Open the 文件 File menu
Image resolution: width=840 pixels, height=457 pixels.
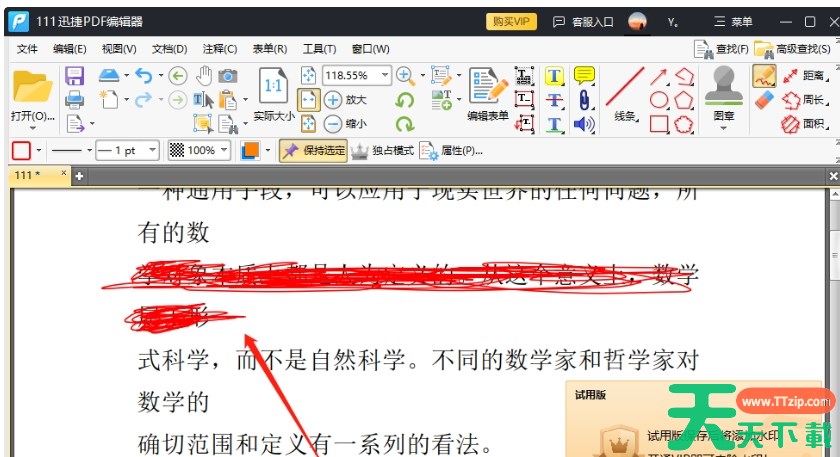(x=27, y=49)
